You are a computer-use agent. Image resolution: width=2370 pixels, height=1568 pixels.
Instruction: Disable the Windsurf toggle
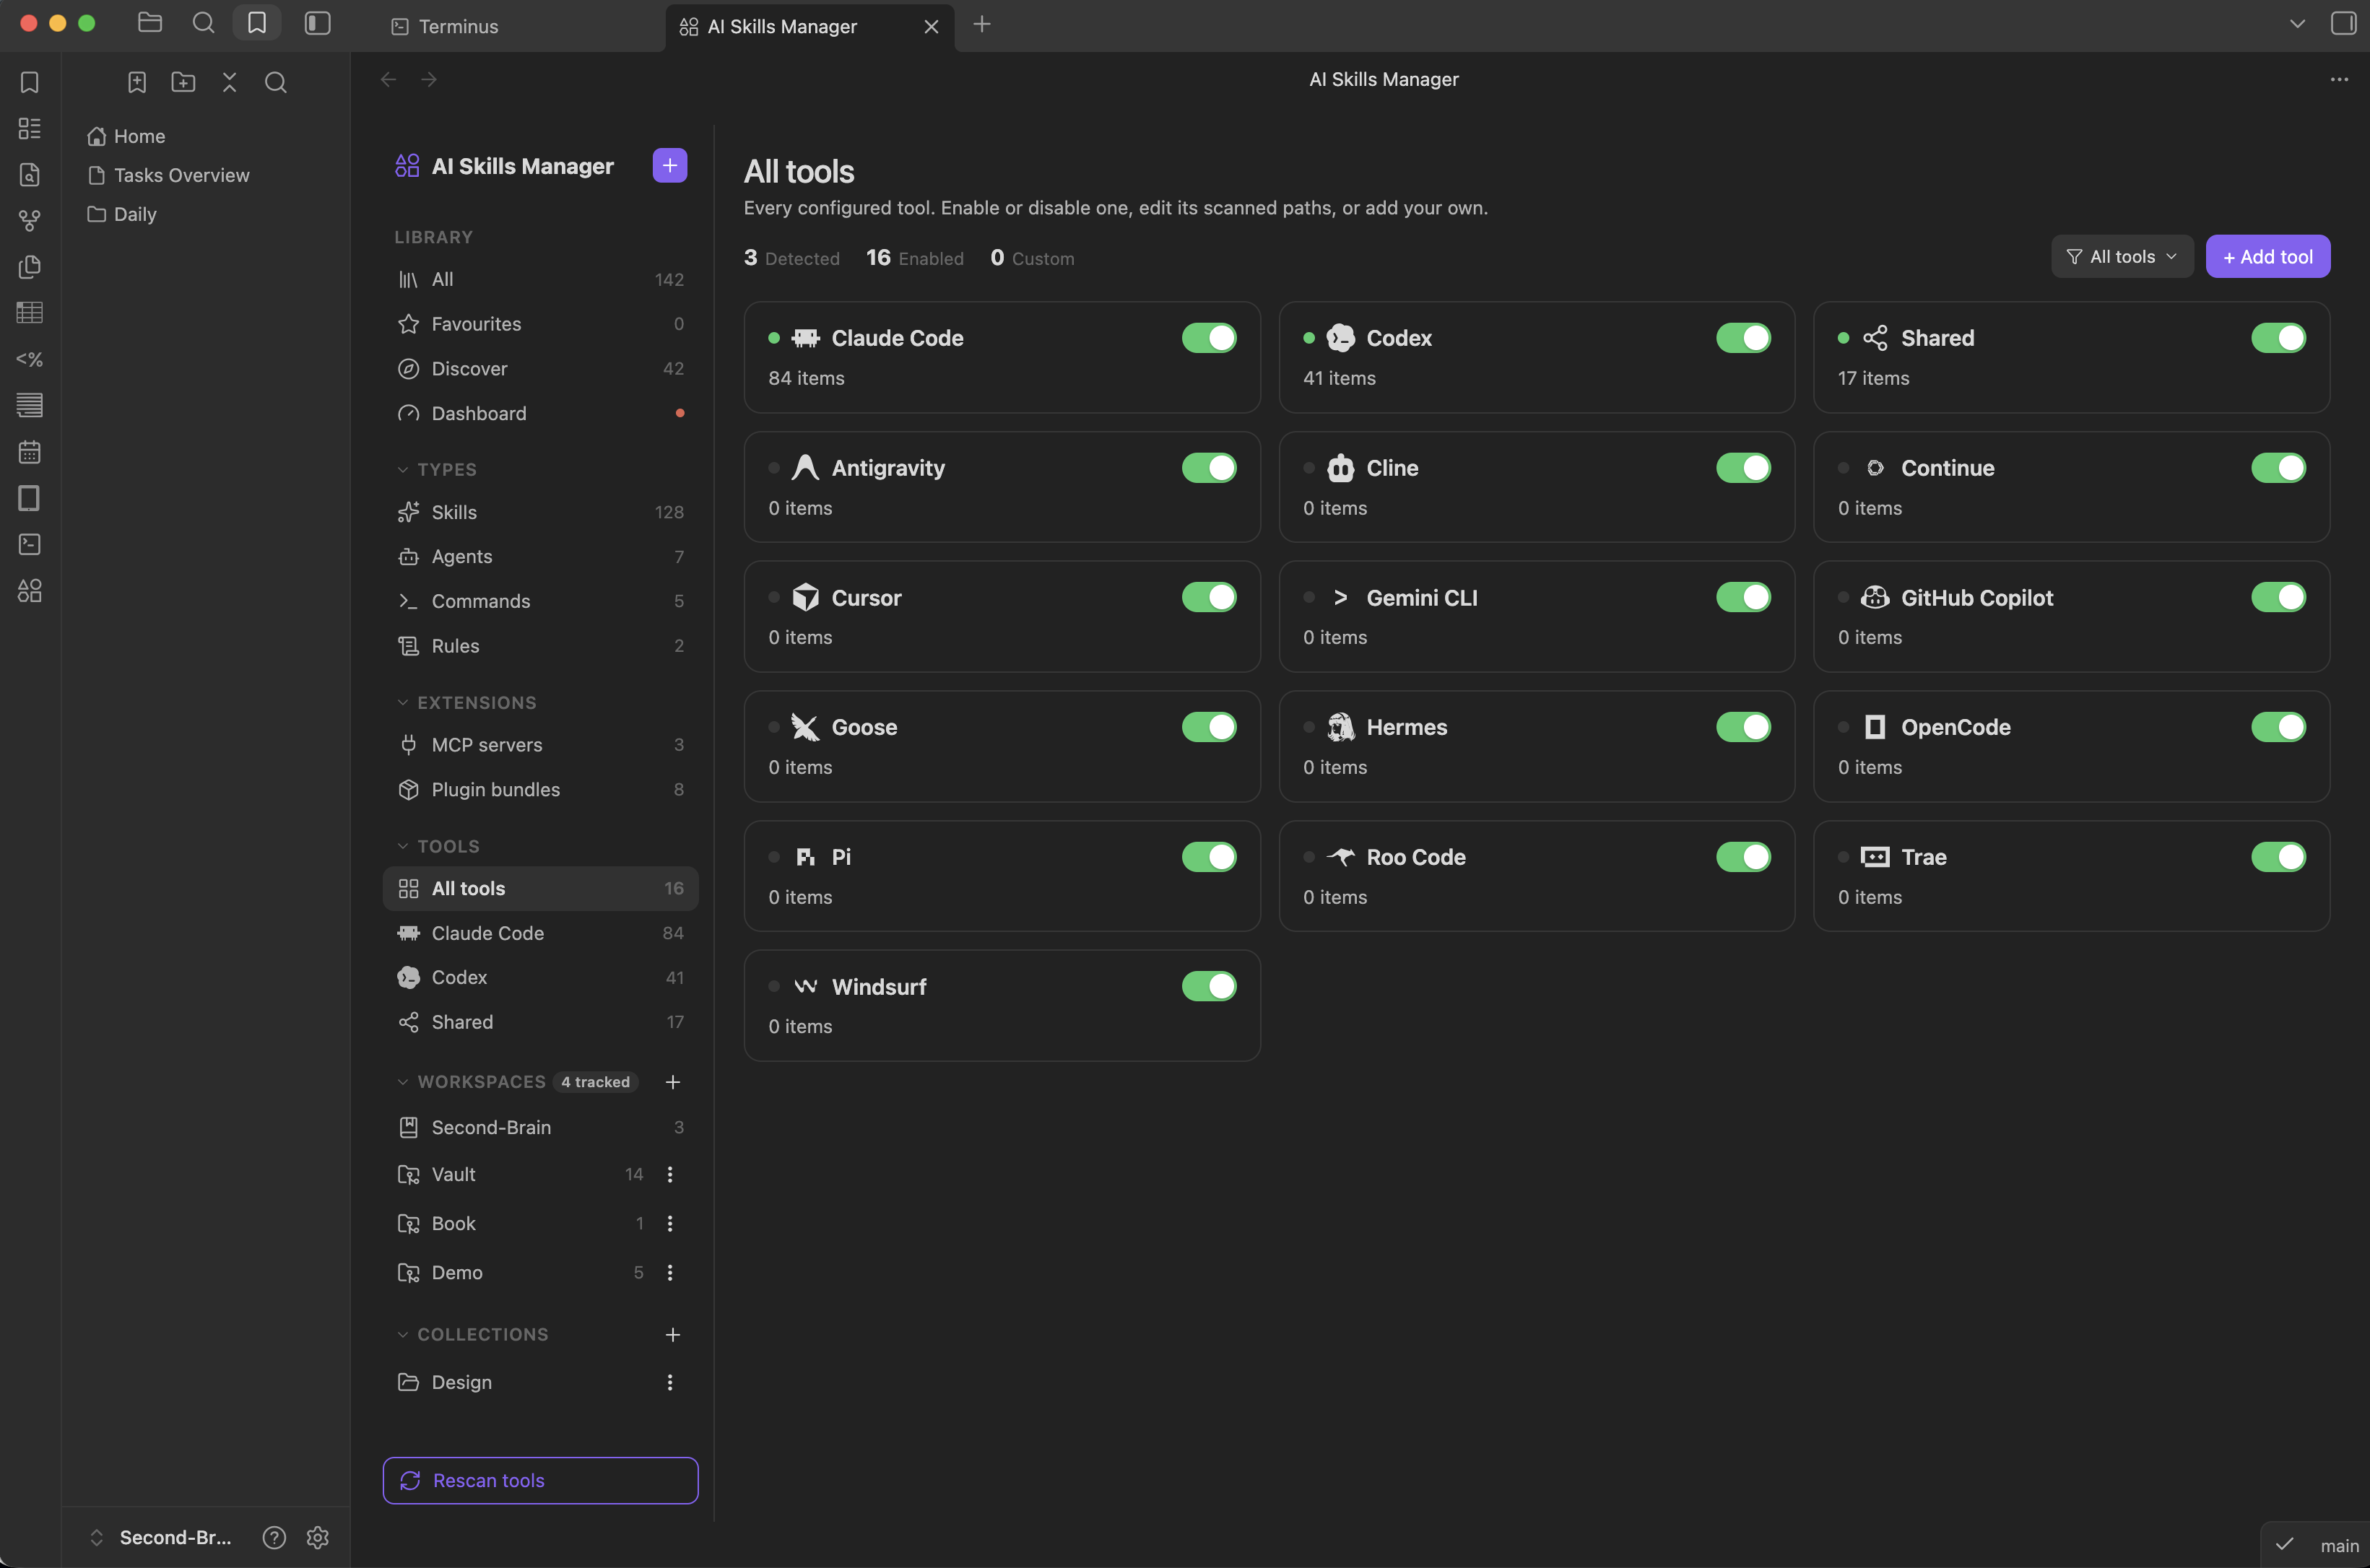(1209, 986)
